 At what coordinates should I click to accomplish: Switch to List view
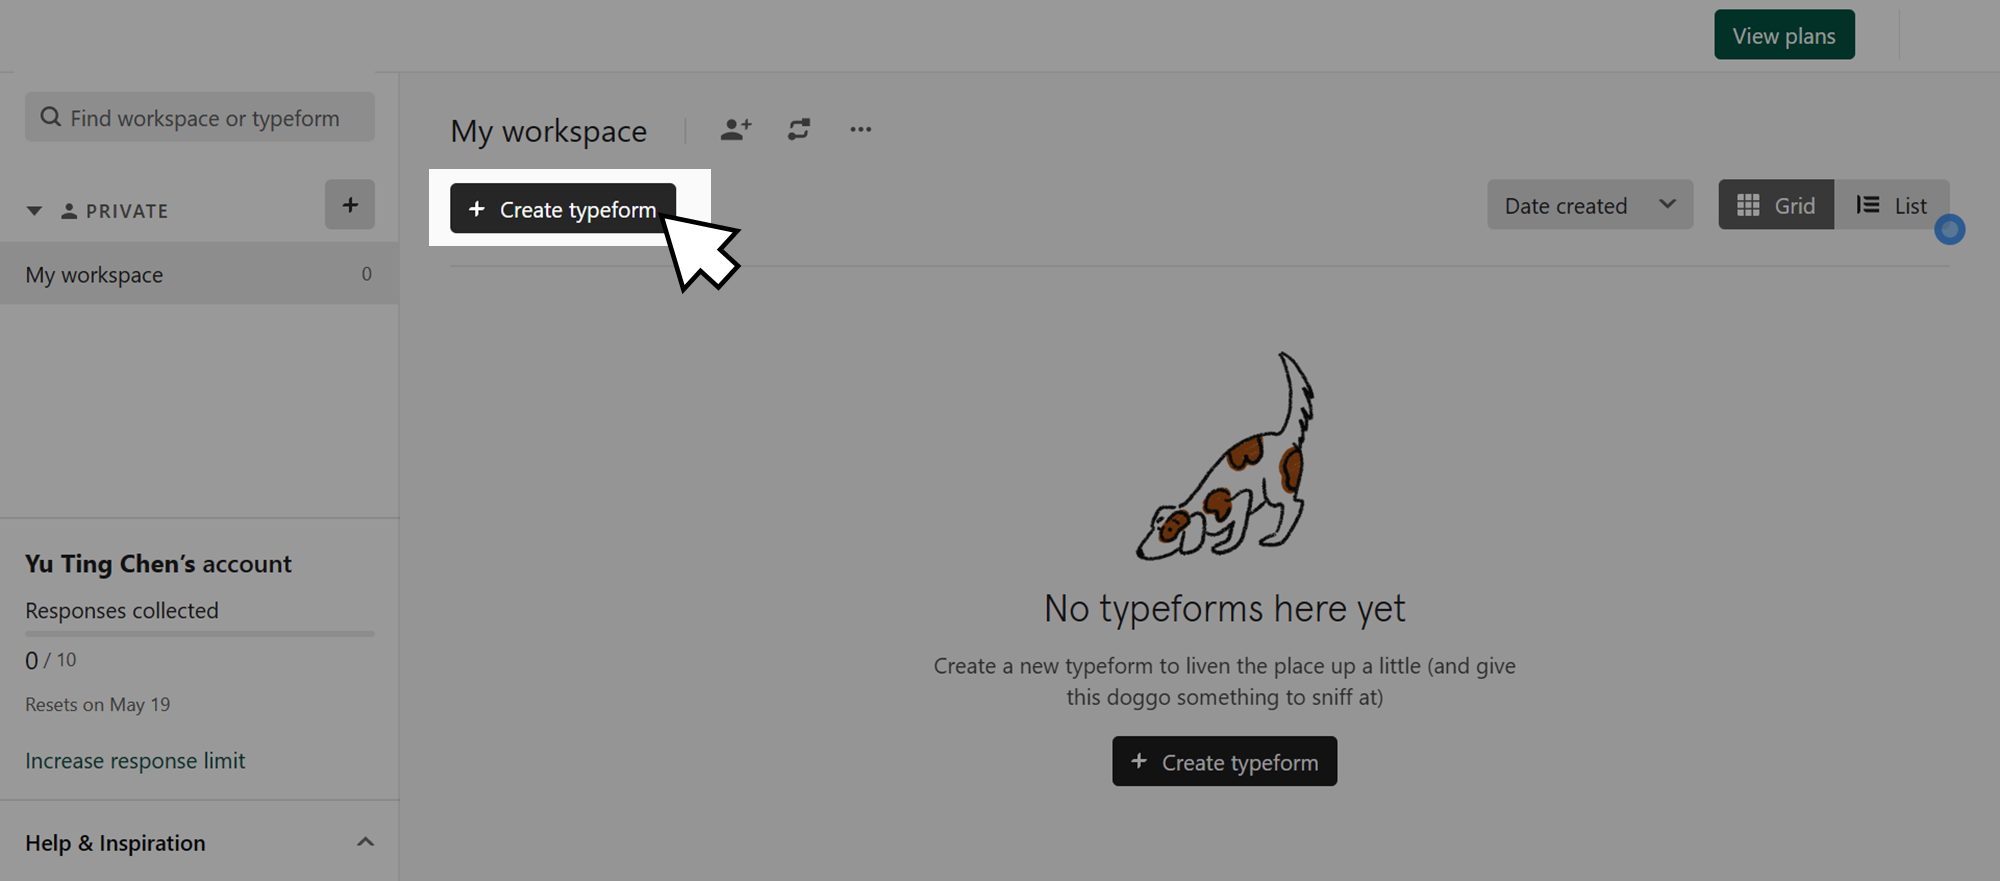tap(1891, 205)
